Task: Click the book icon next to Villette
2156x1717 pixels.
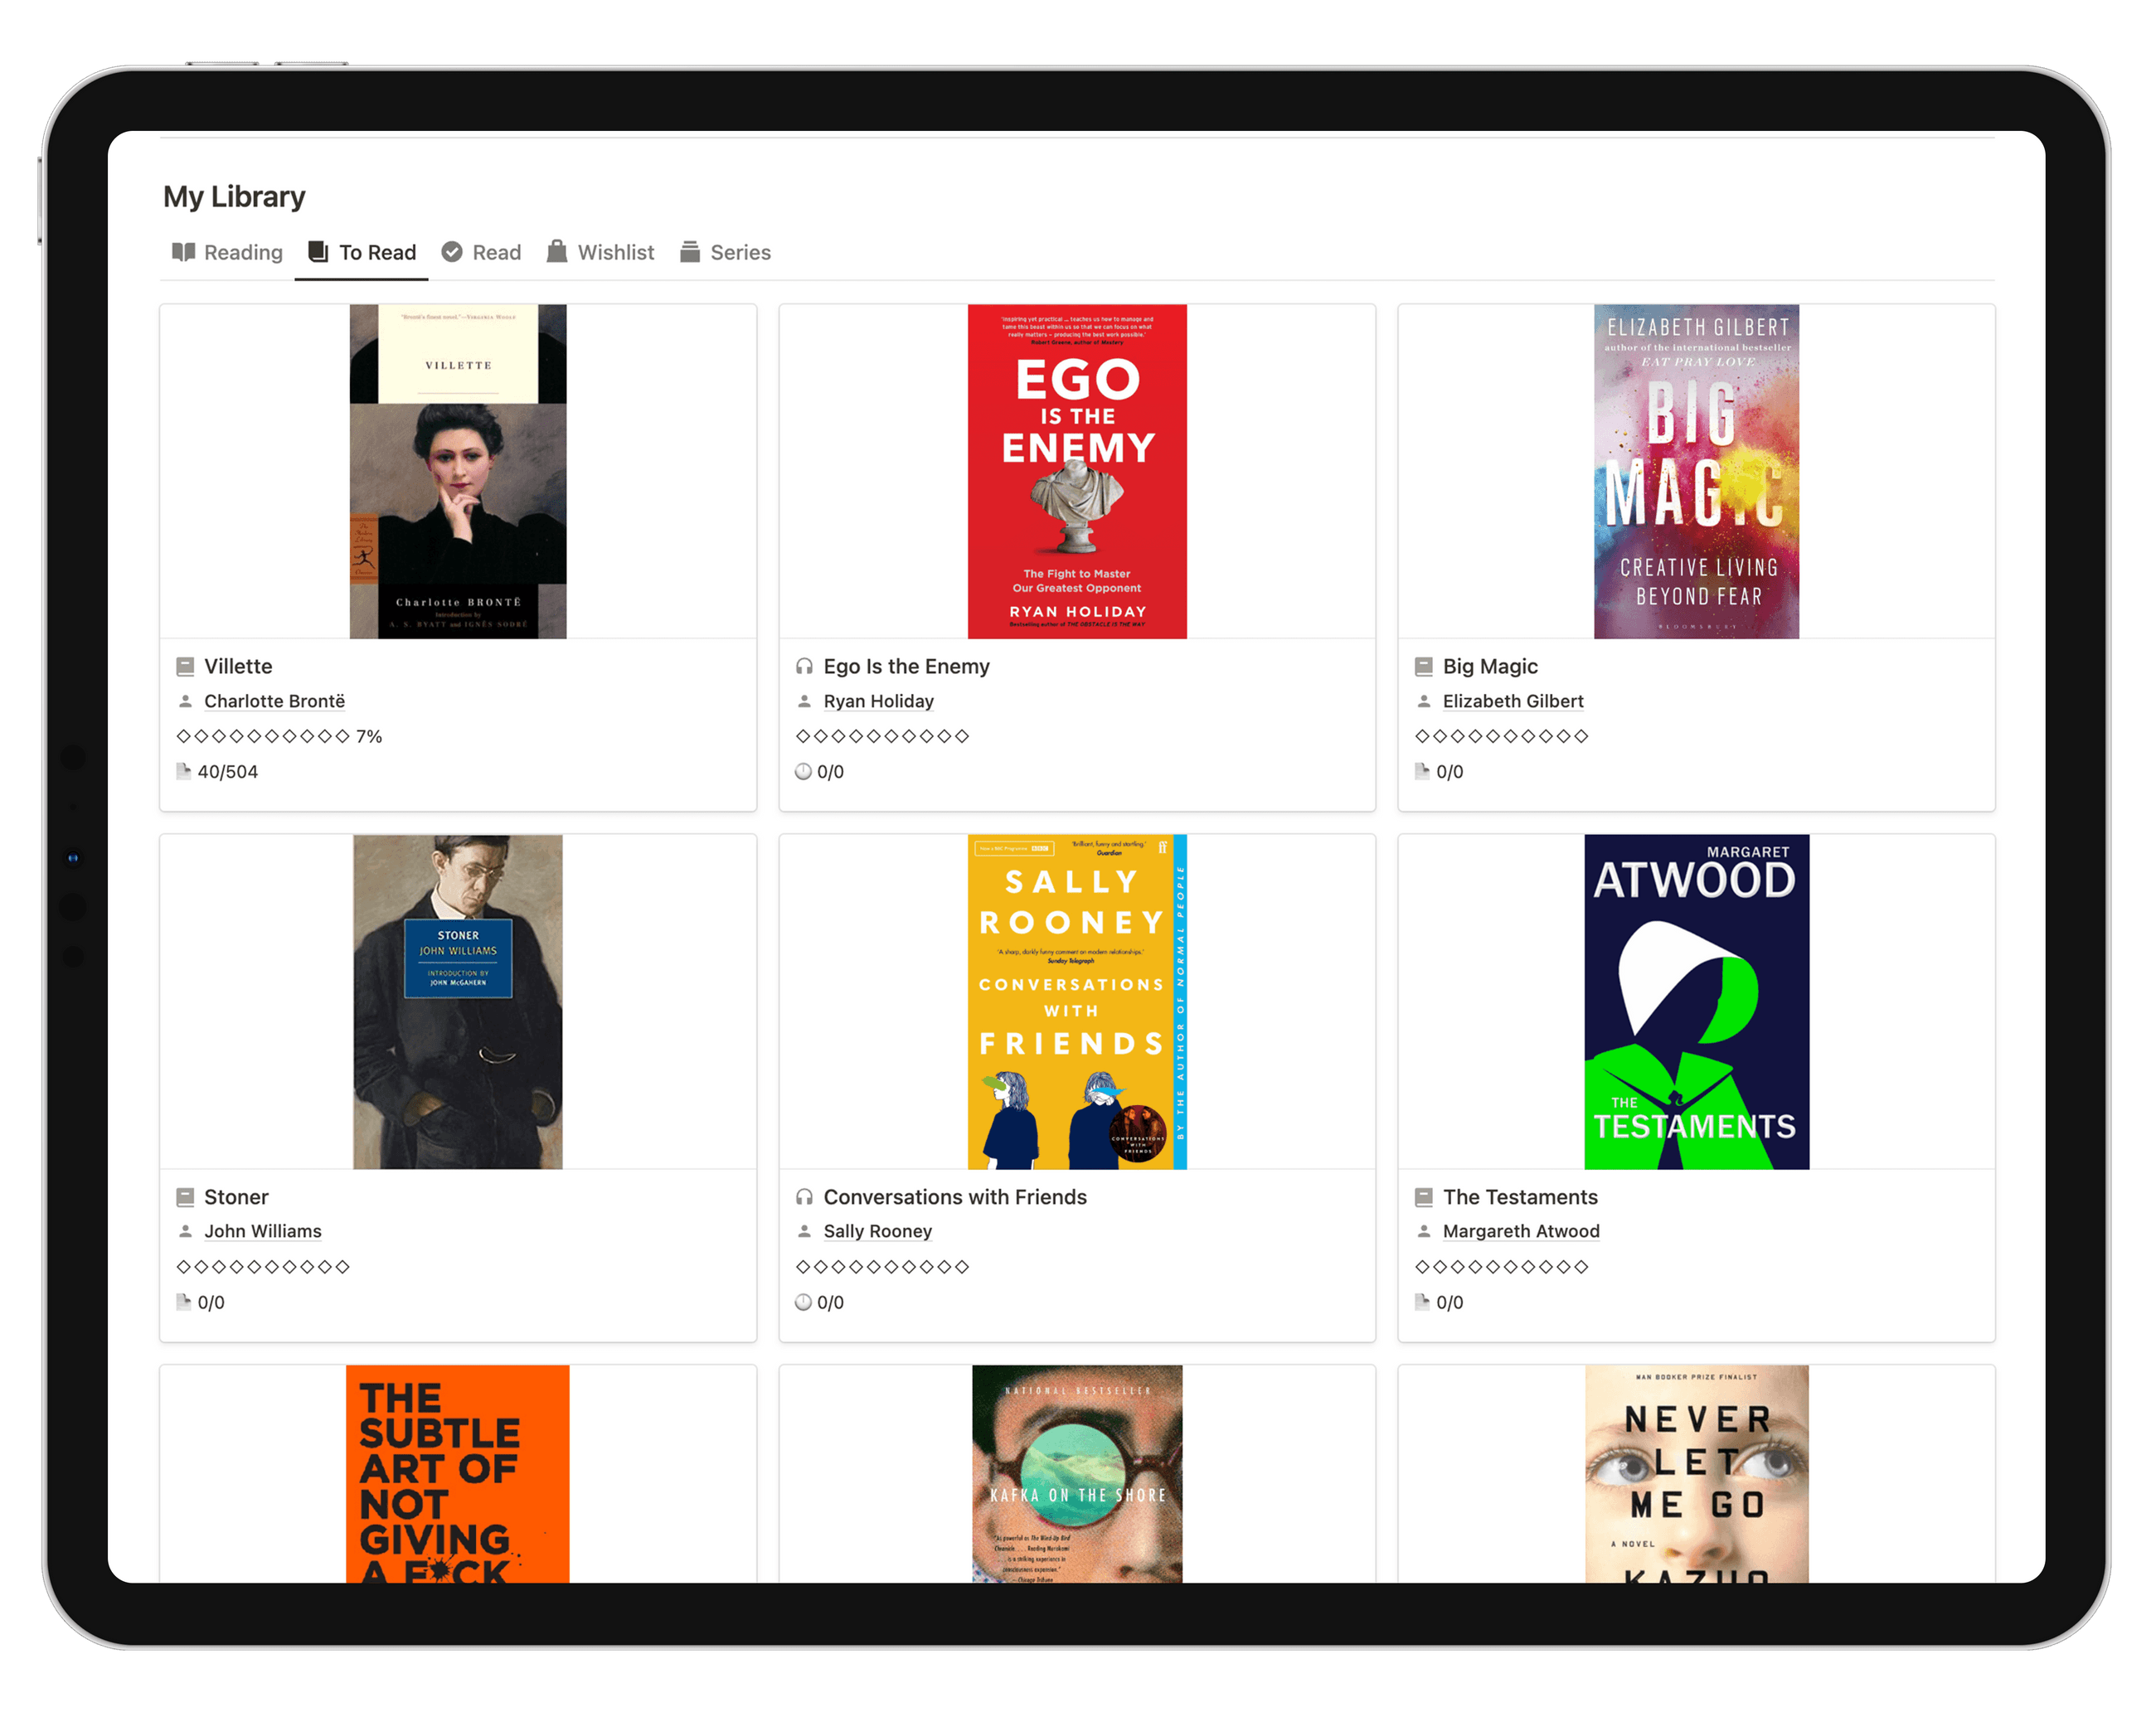Action: (186, 666)
